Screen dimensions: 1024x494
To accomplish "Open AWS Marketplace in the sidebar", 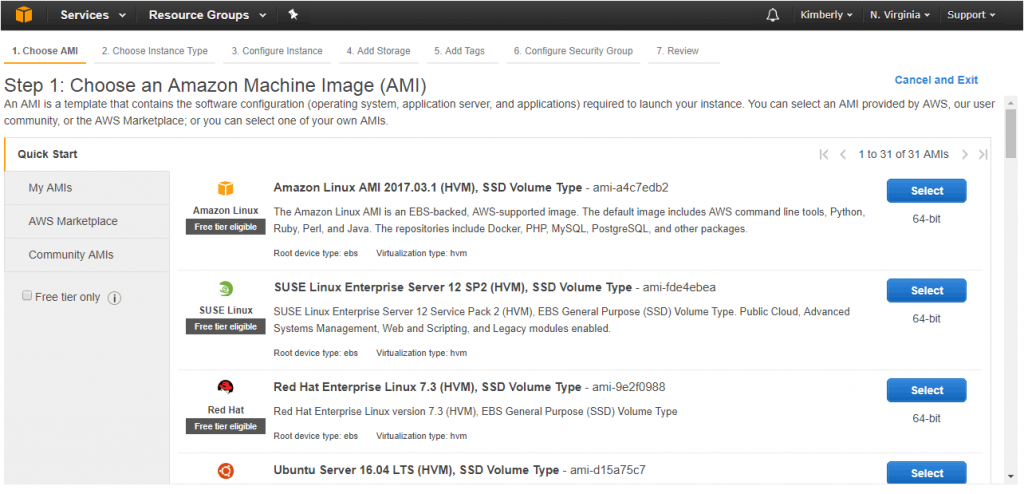I will coord(87,222).
